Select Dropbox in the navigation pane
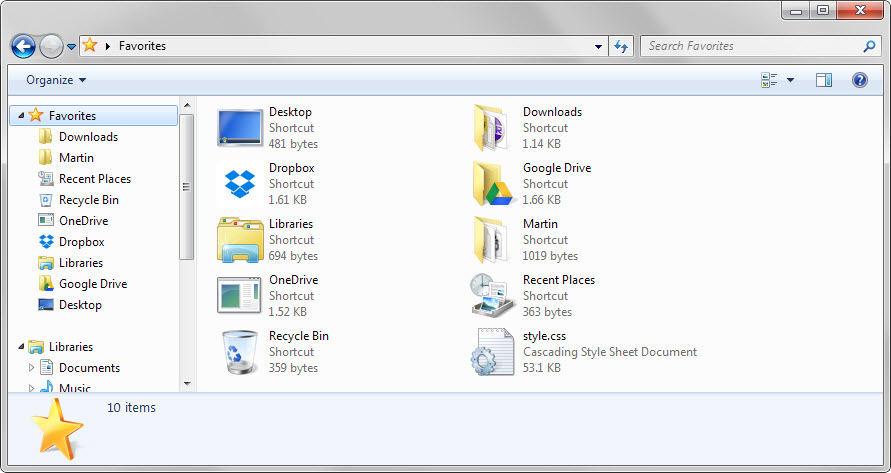 coord(82,242)
